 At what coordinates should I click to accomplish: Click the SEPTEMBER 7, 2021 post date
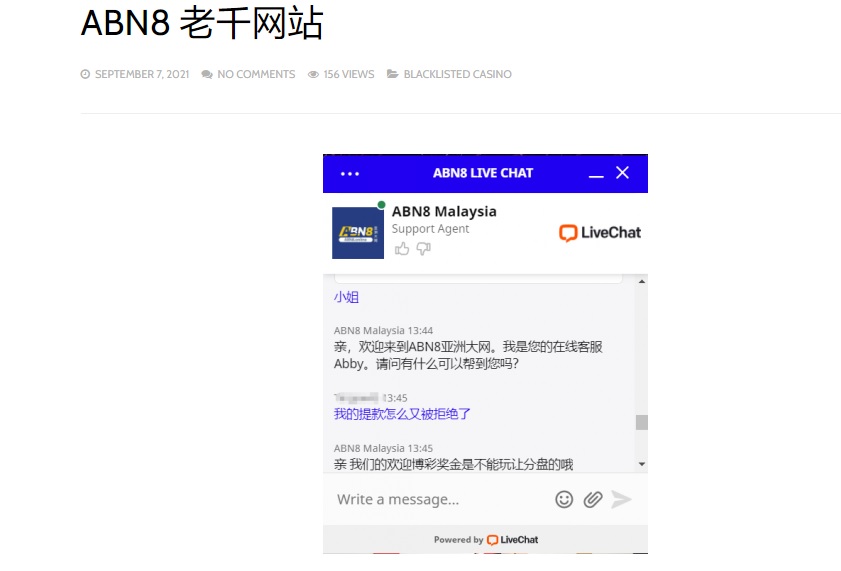point(142,74)
